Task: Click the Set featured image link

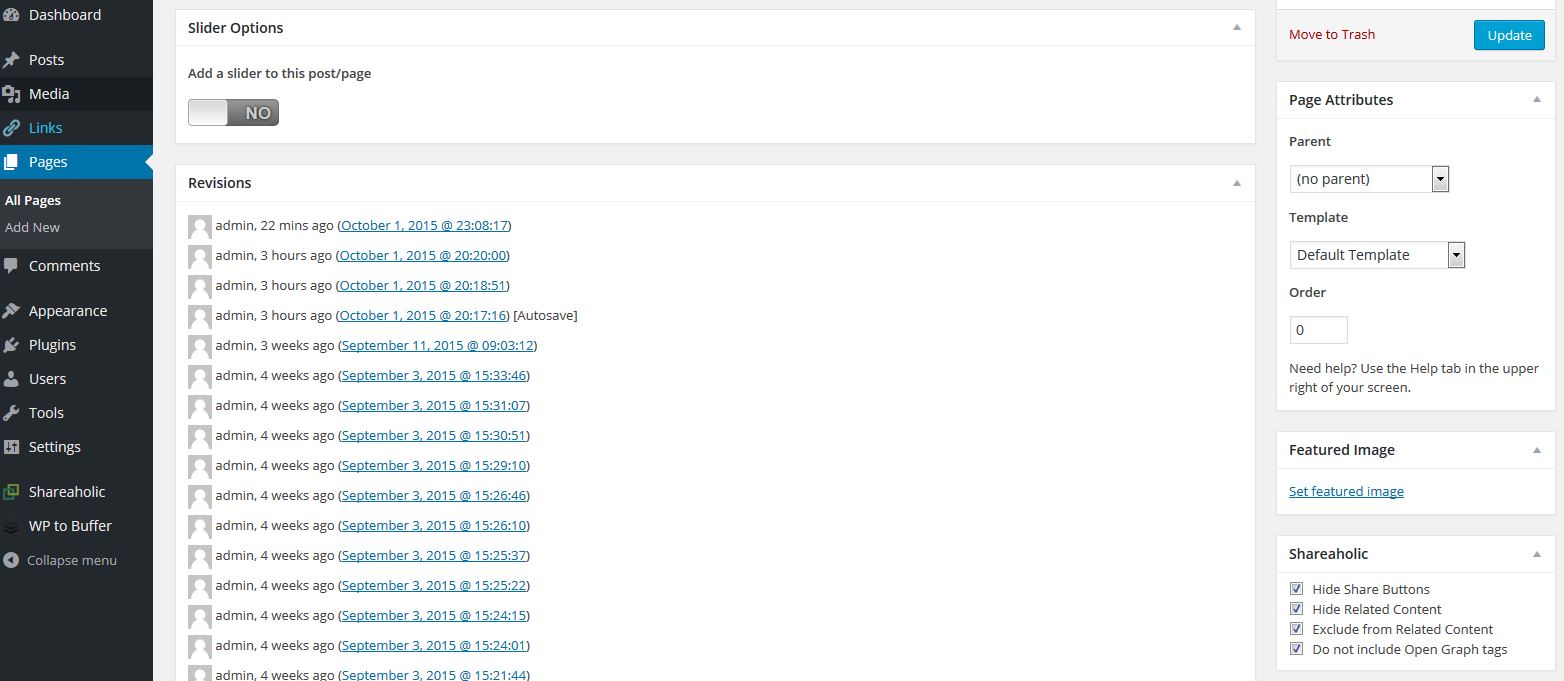Action: pyautogui.click(x=1346, y=491)
